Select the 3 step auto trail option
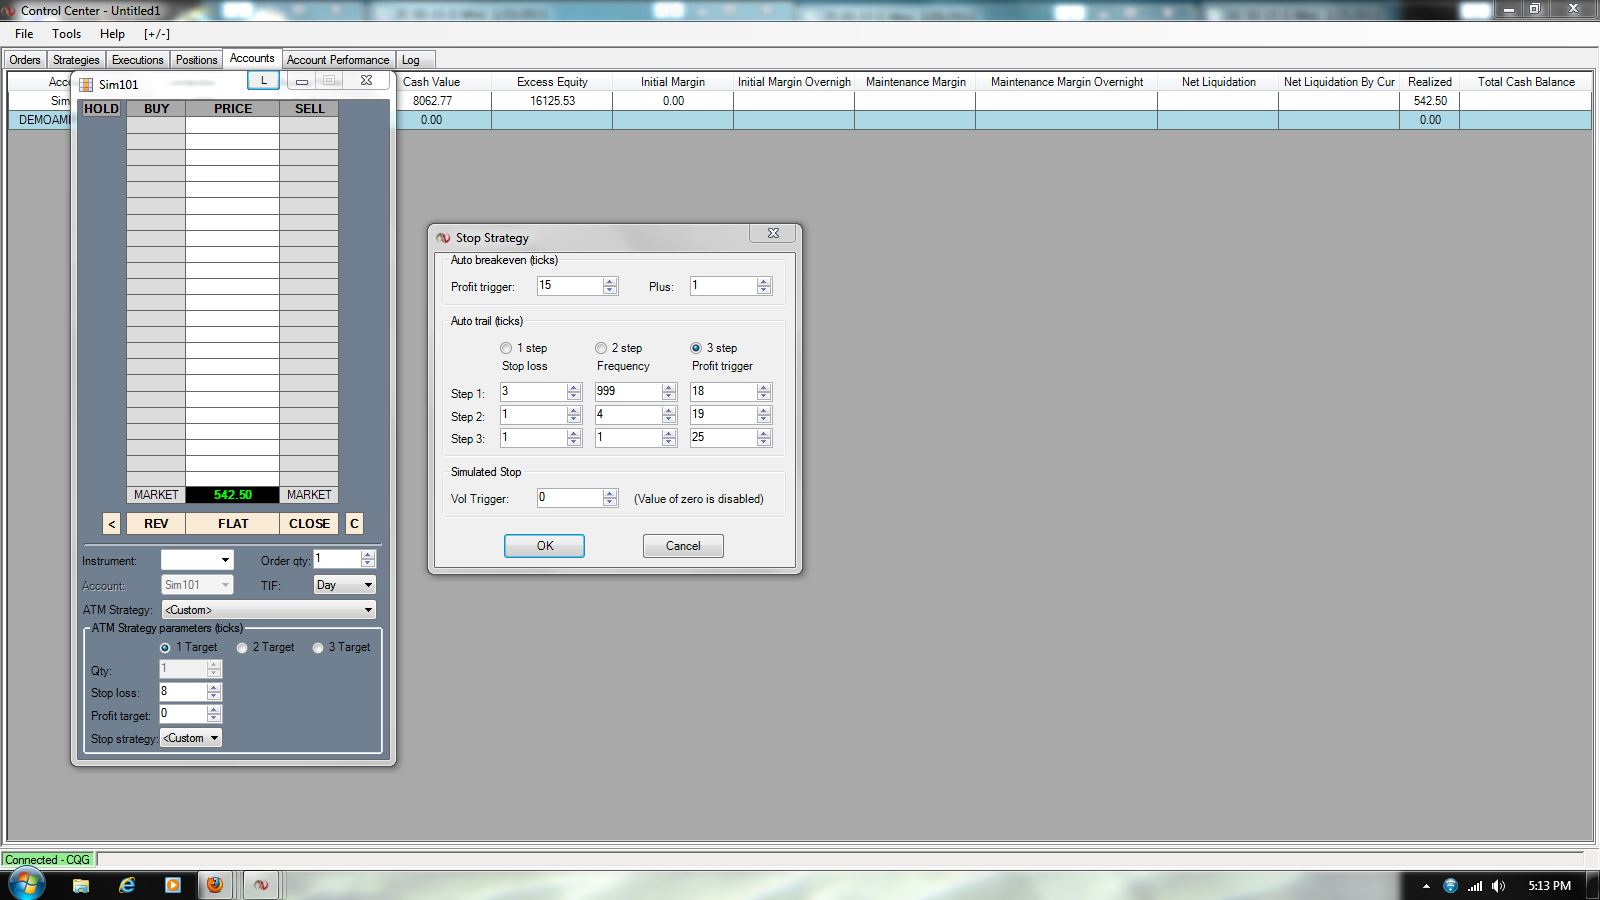Viewport: 1600px width, 900px height. [696, 348]
